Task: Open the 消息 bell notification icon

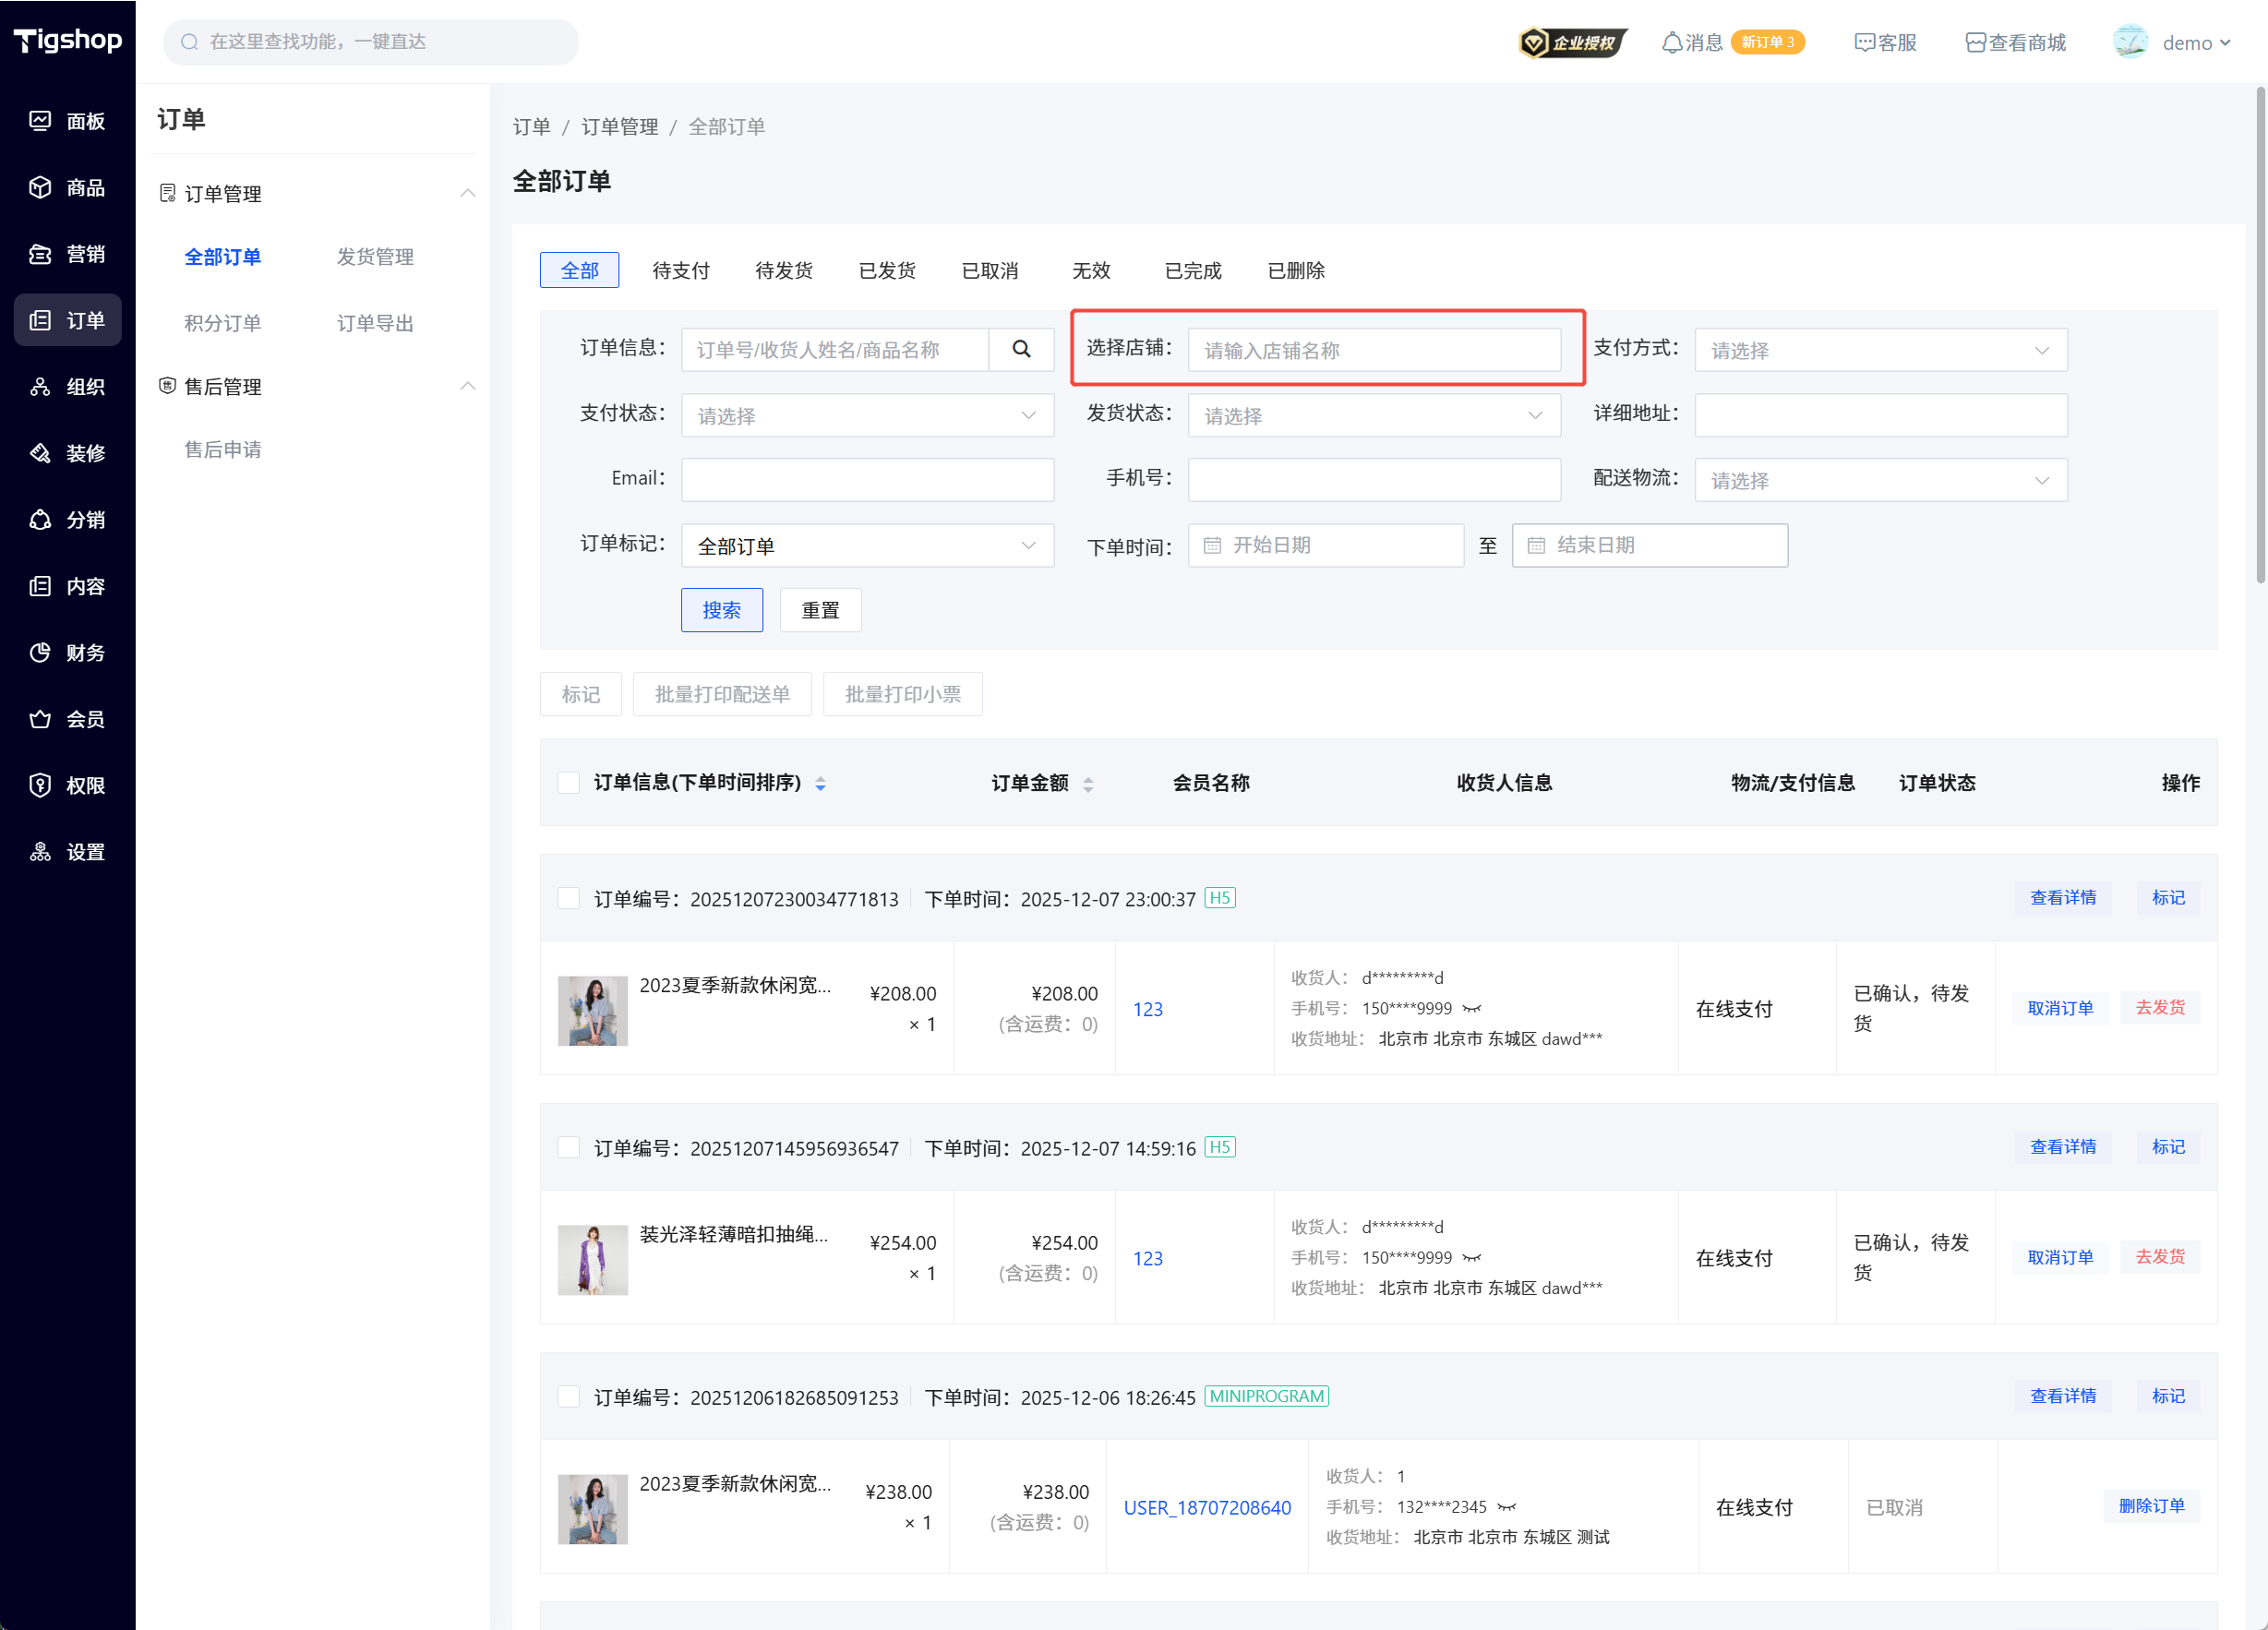Action: coord(1671,43)
